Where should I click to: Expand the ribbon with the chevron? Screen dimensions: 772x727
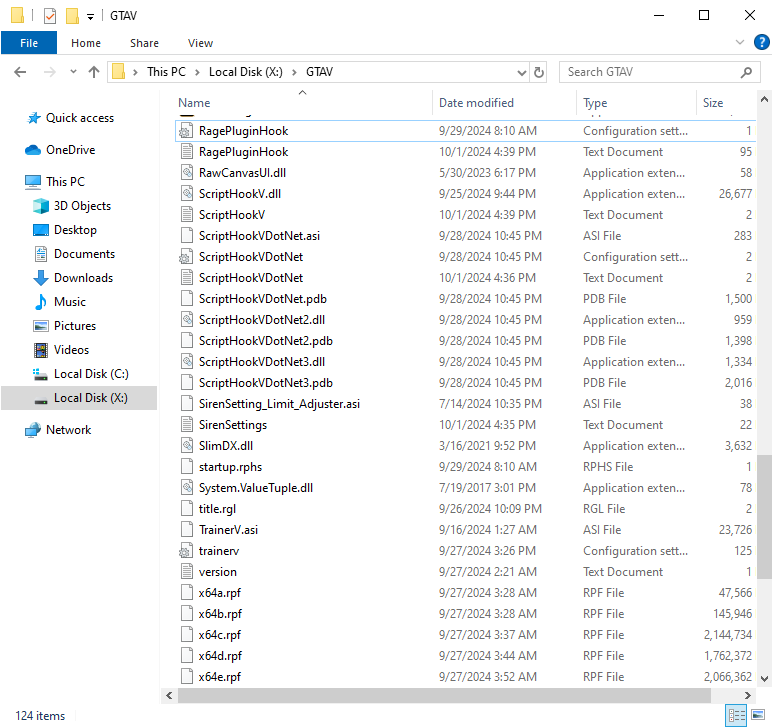click(739, 43)
